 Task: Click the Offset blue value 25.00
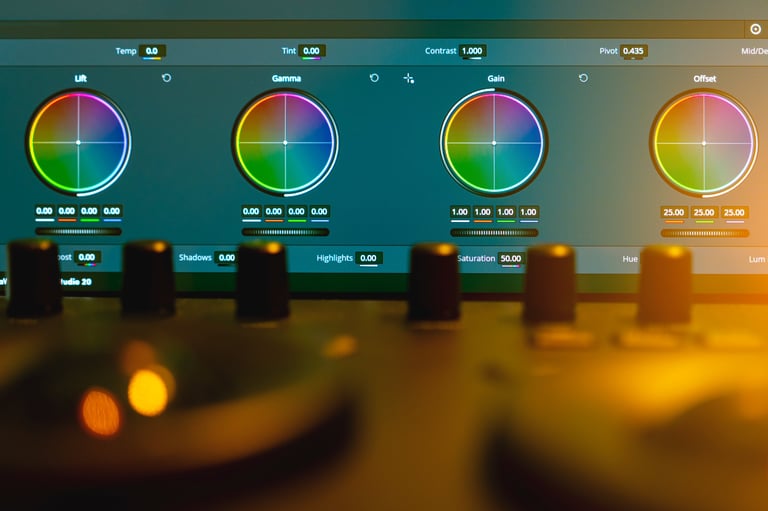coord(734,213)
